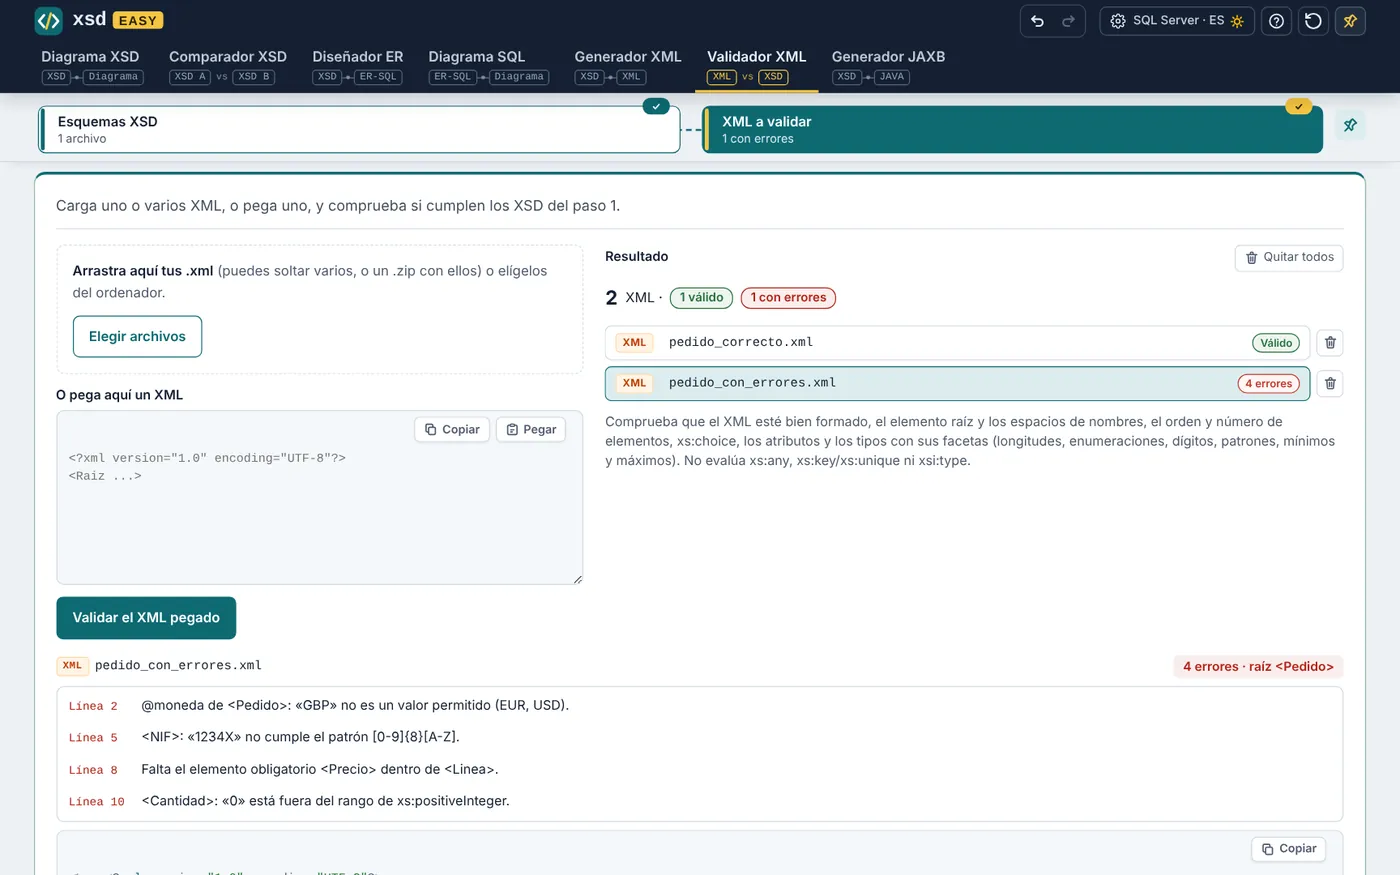
Task: Click XML icon beside error list file name
Action: [x=72, y=666]
